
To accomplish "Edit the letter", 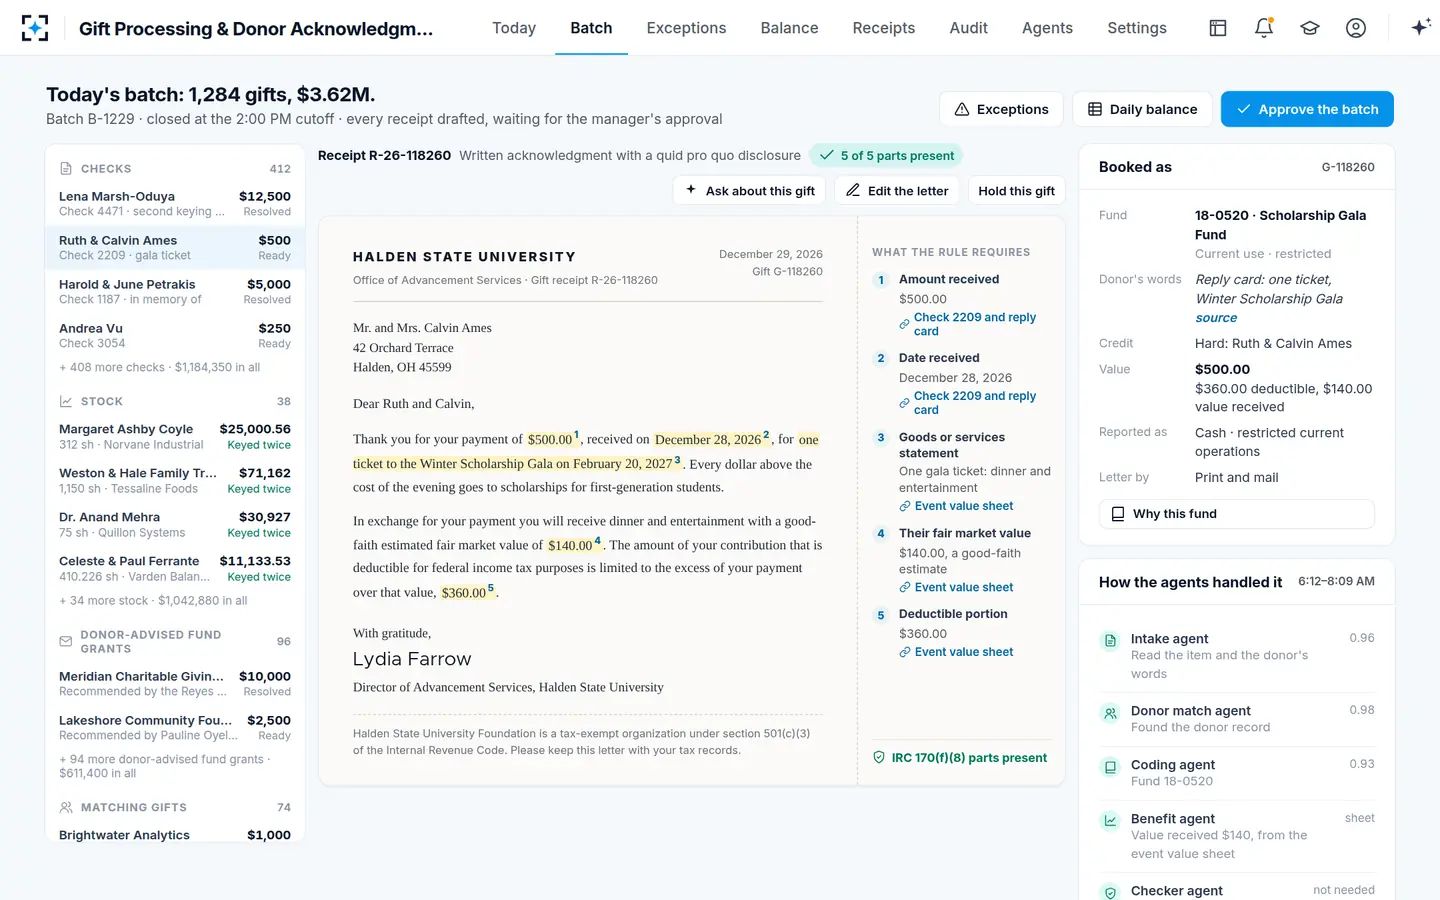I will (897, 191).
